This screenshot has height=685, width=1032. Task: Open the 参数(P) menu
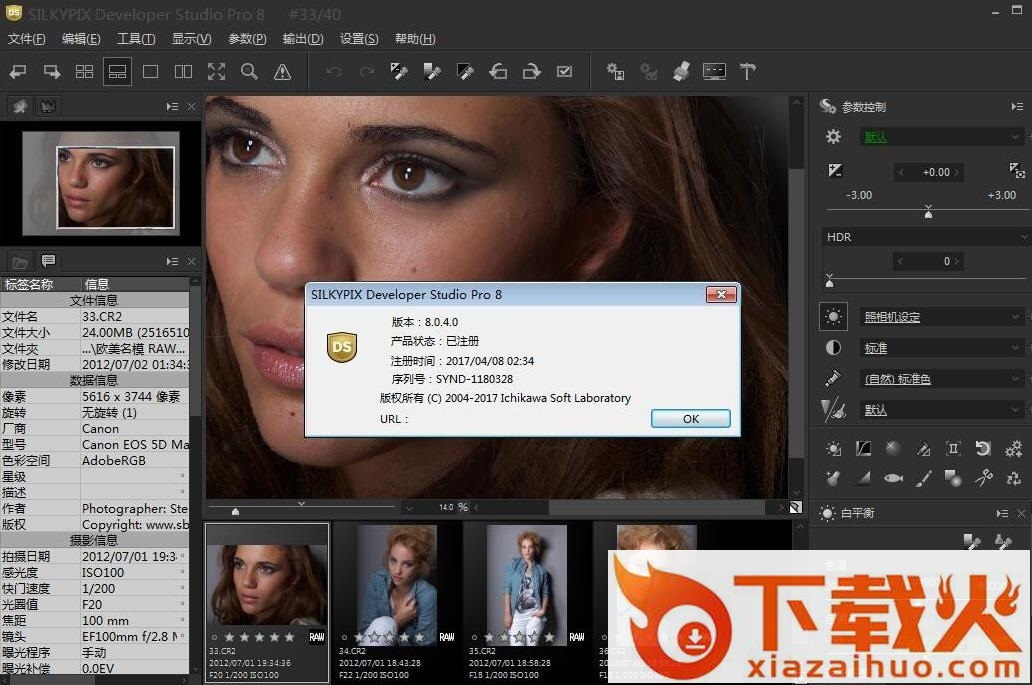pos(247,39)
